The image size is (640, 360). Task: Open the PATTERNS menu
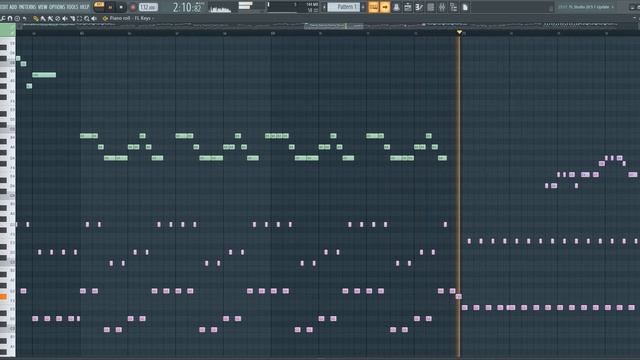[x=27, y=7]
